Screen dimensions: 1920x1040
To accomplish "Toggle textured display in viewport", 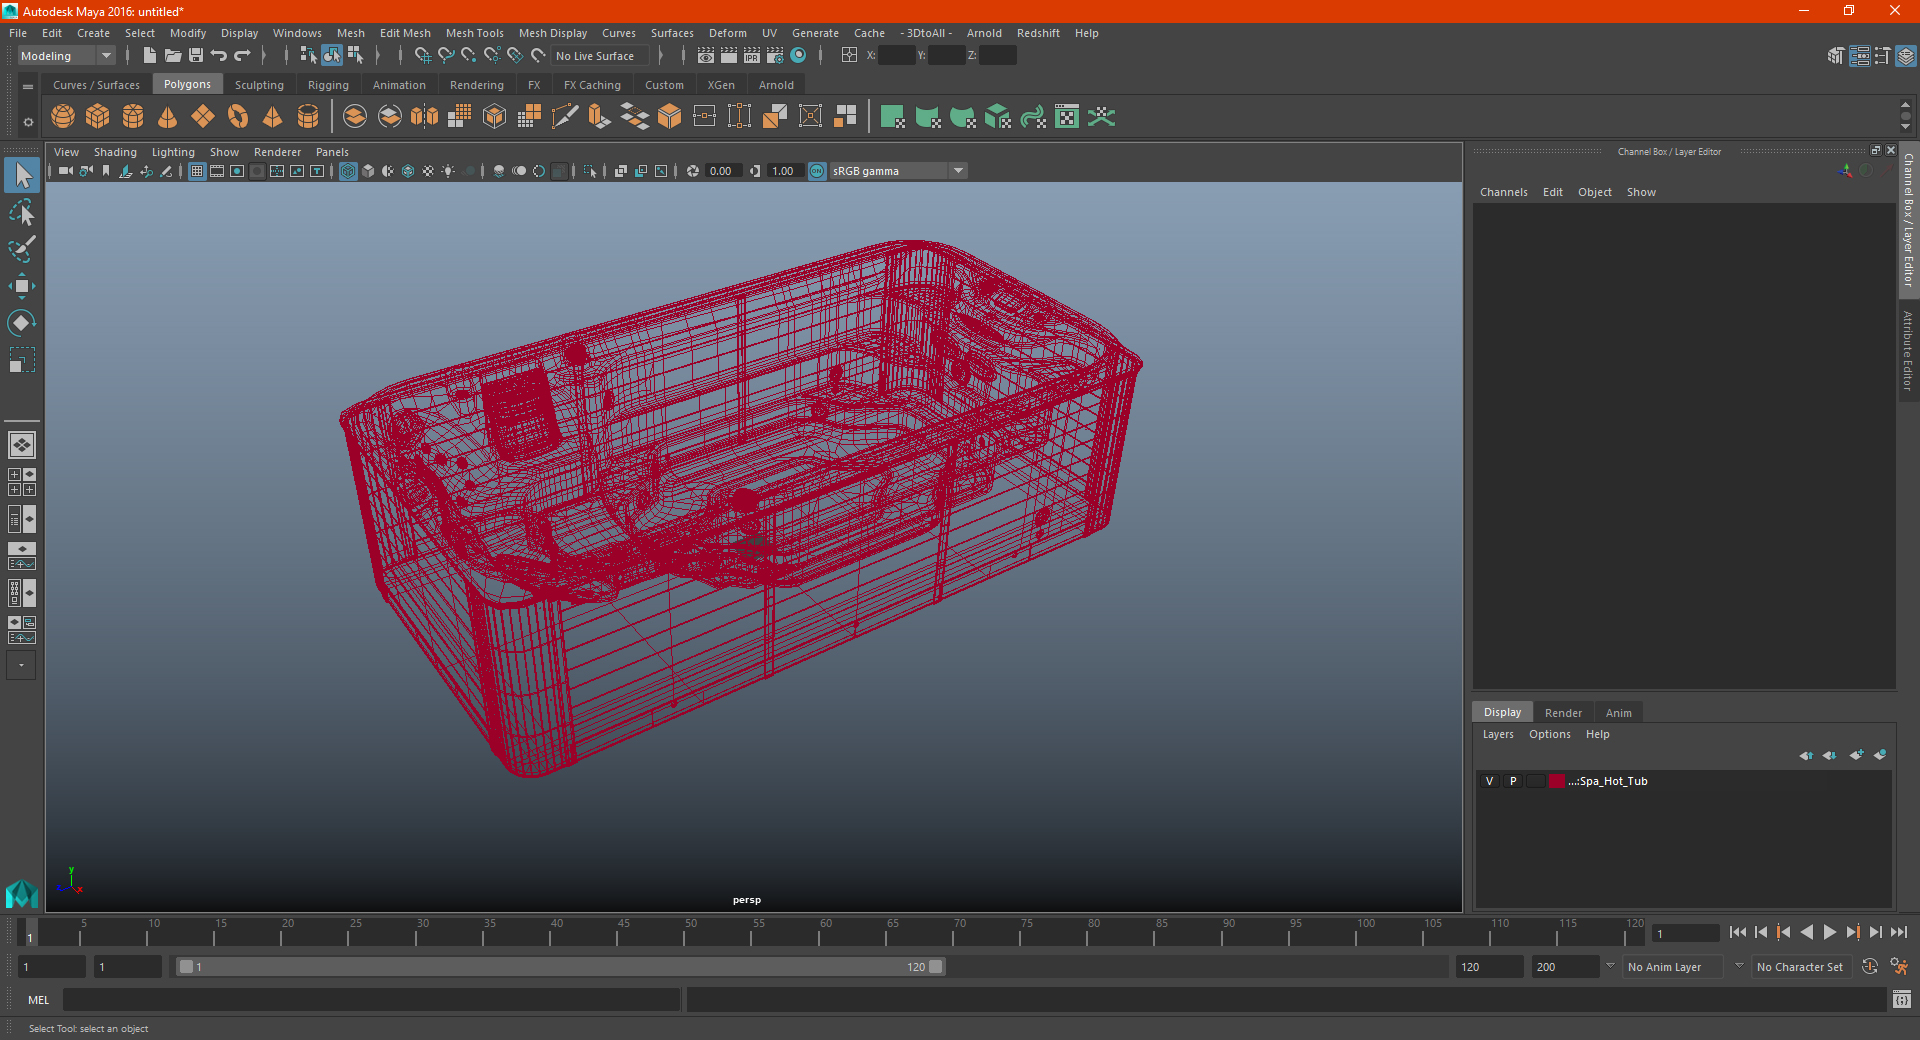I will click(428, 171).
